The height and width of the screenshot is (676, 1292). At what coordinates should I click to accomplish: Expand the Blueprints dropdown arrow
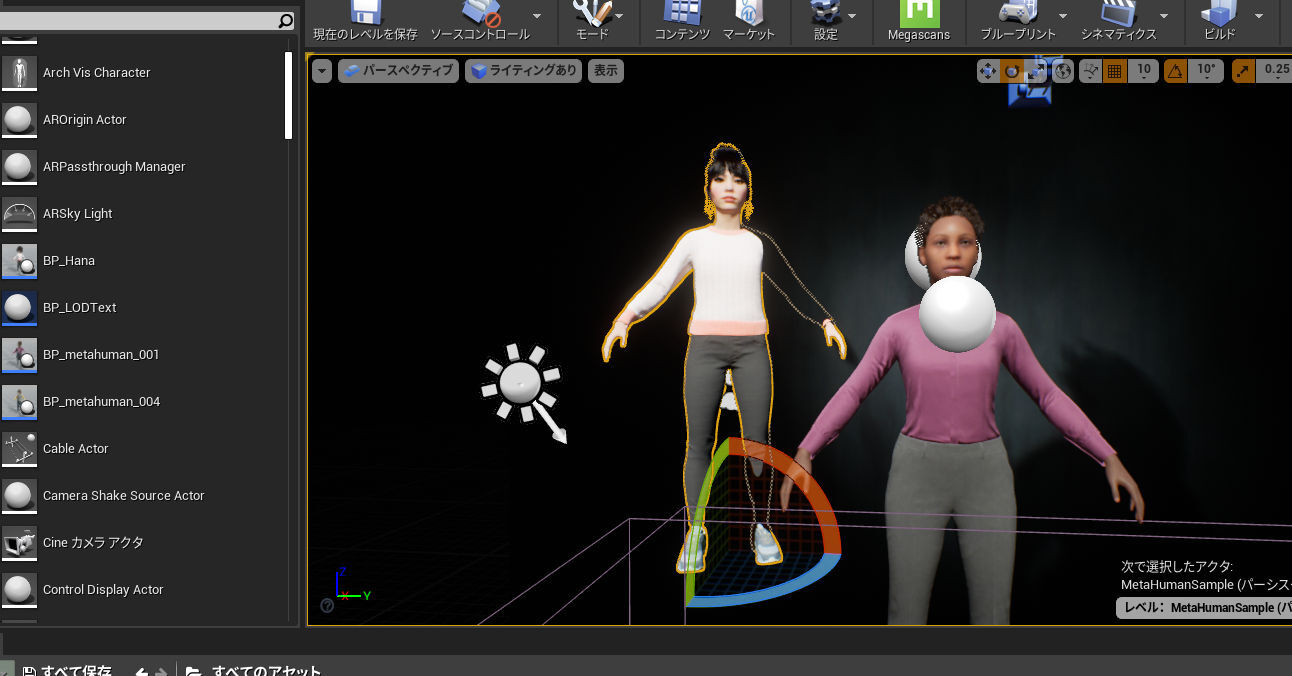pyautogui.click(x=1062, y=16)
